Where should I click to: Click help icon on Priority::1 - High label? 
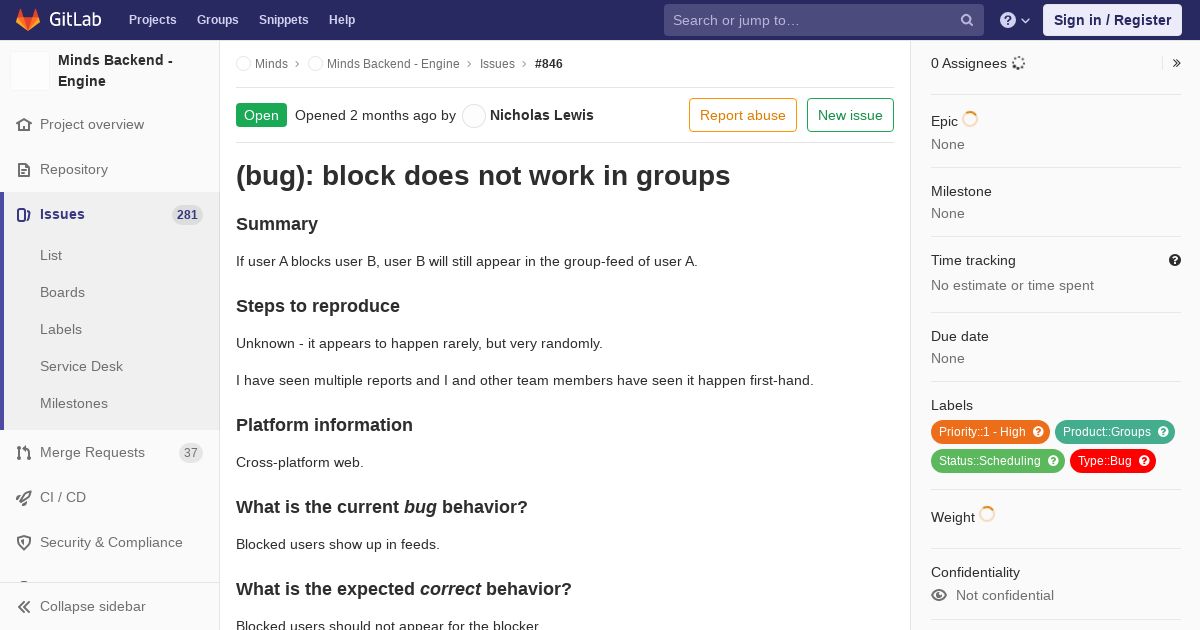click(1038, 432)
